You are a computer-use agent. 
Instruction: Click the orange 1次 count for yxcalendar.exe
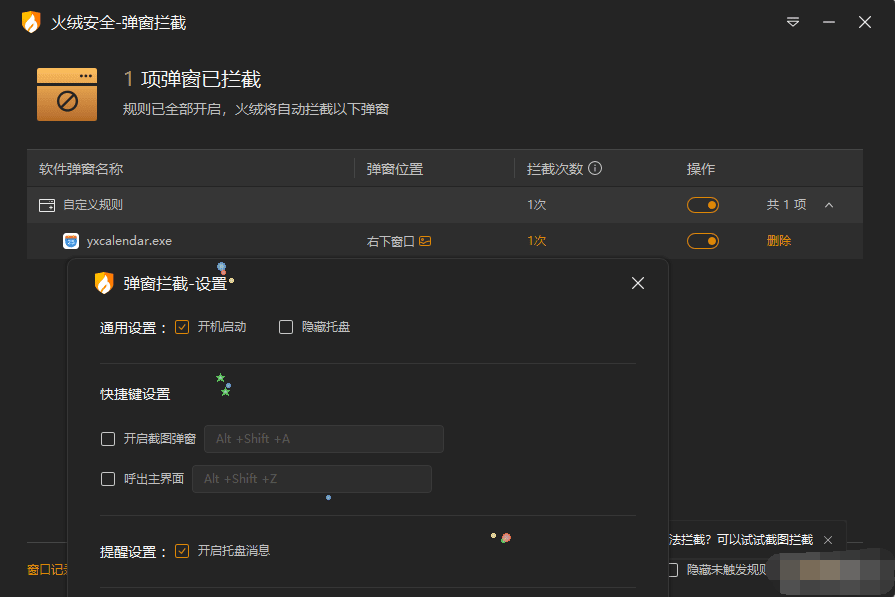pyautogui.click(x=537, y=241)
